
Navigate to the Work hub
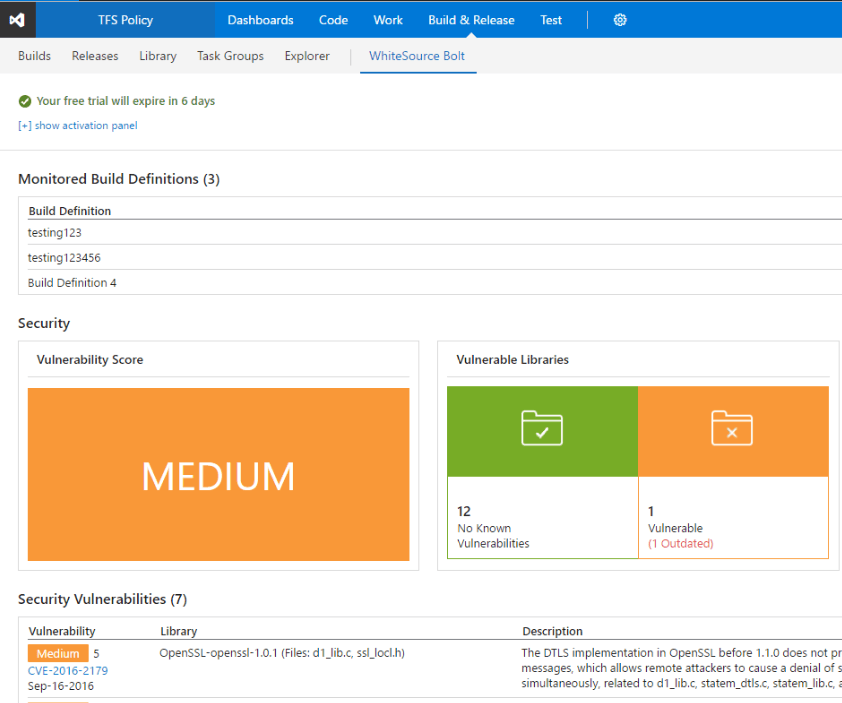pyautogui.click(x=388, y=20)
